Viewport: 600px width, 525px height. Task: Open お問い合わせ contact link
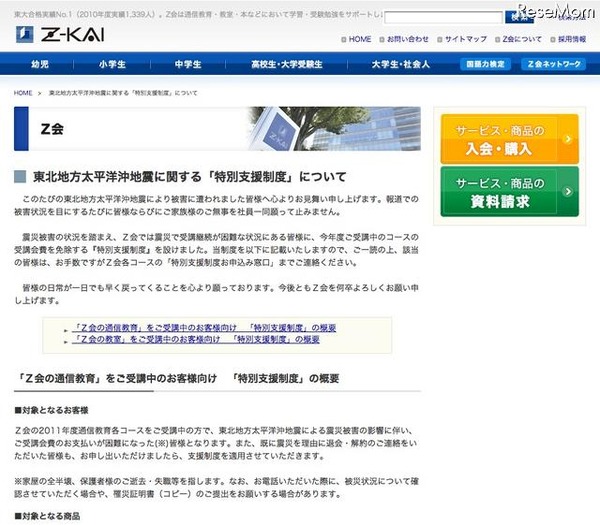(408, 39)
